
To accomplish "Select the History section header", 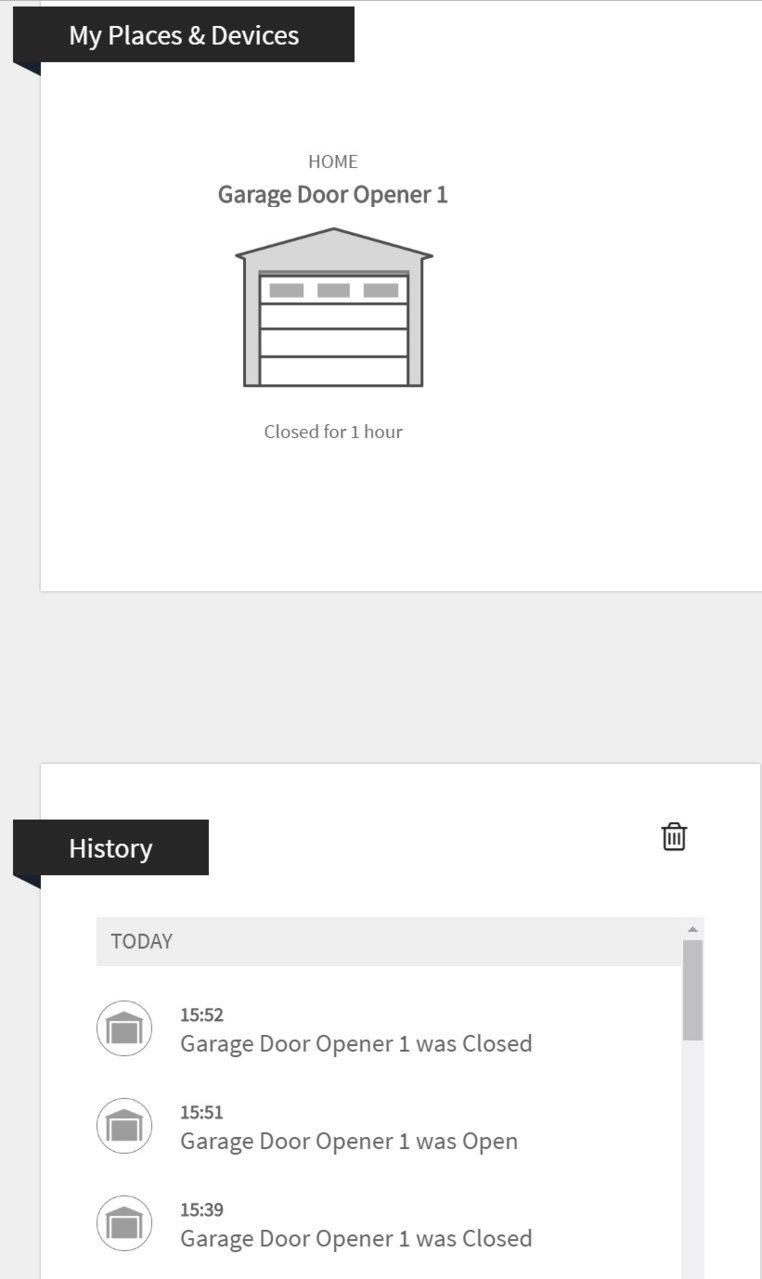I will click(x=111, y=848).
